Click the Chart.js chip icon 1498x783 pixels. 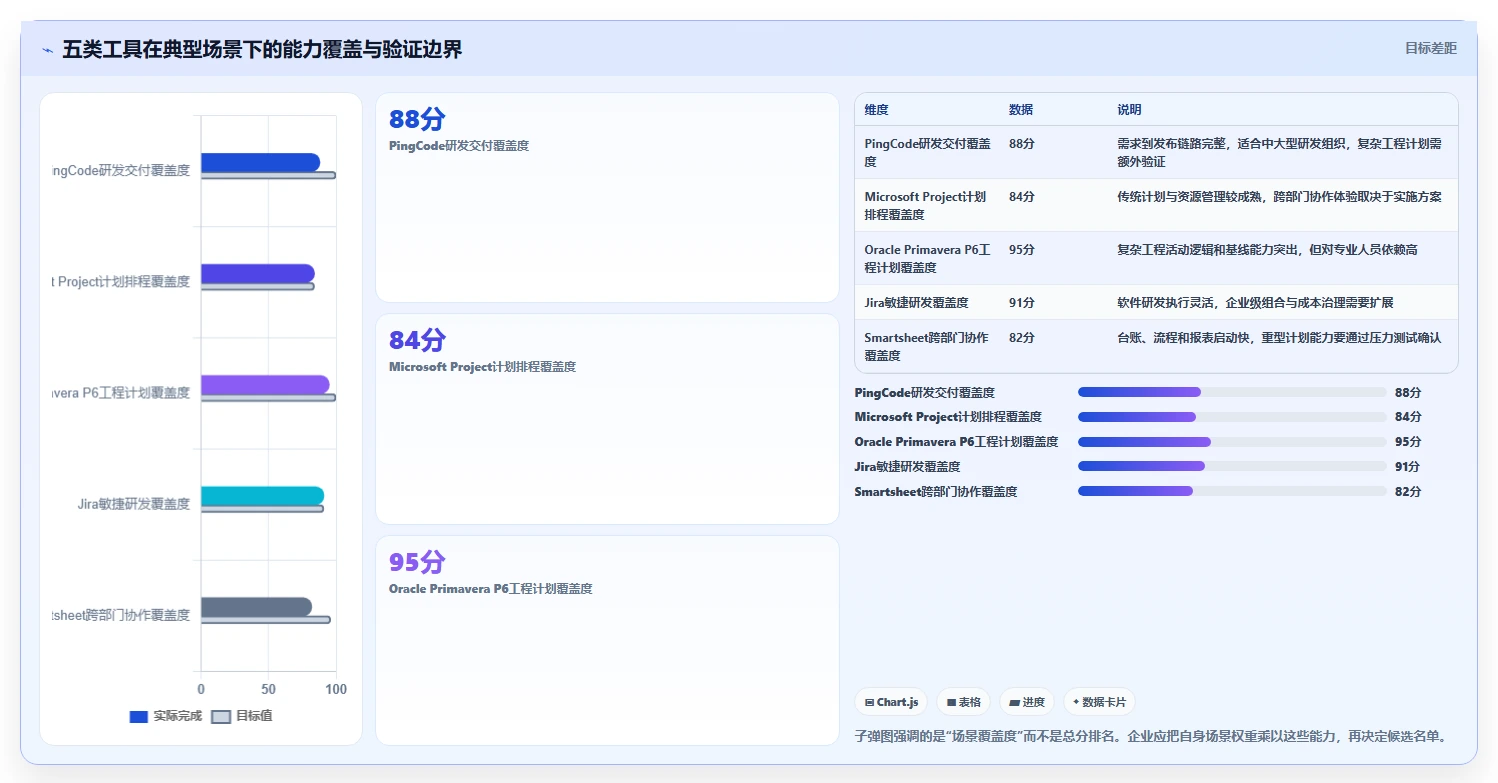pos(870,703)
